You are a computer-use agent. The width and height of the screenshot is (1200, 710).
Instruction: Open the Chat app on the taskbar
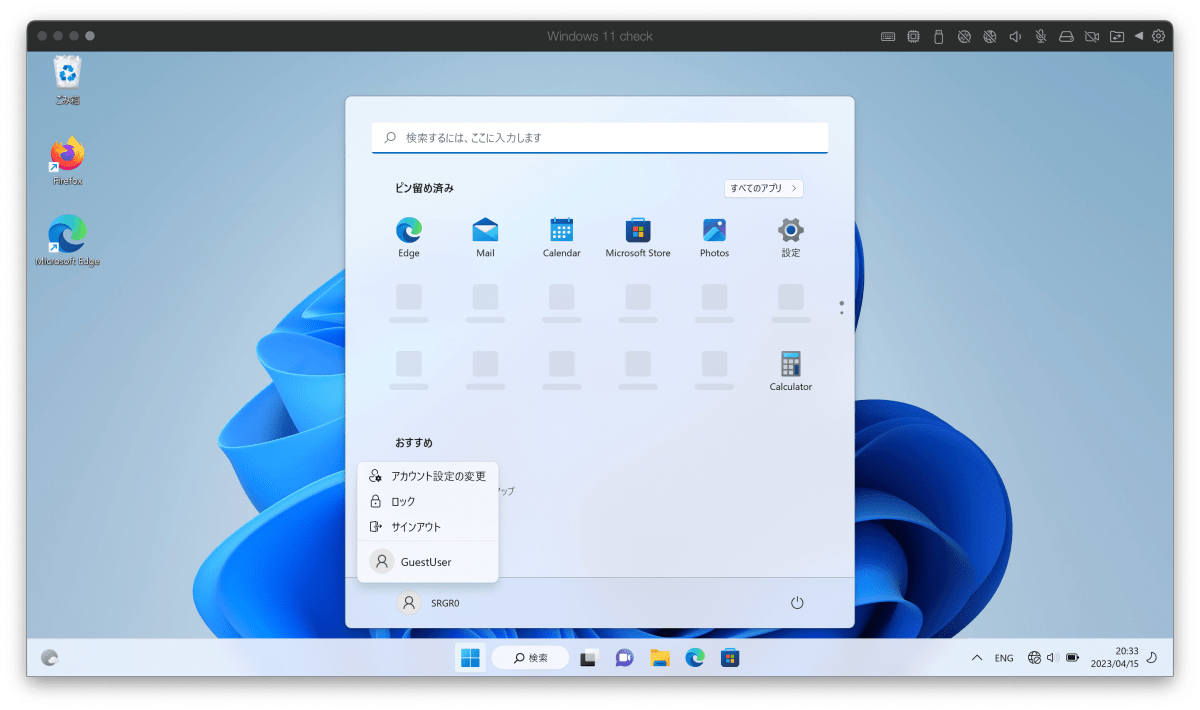[x=625, y=658]
